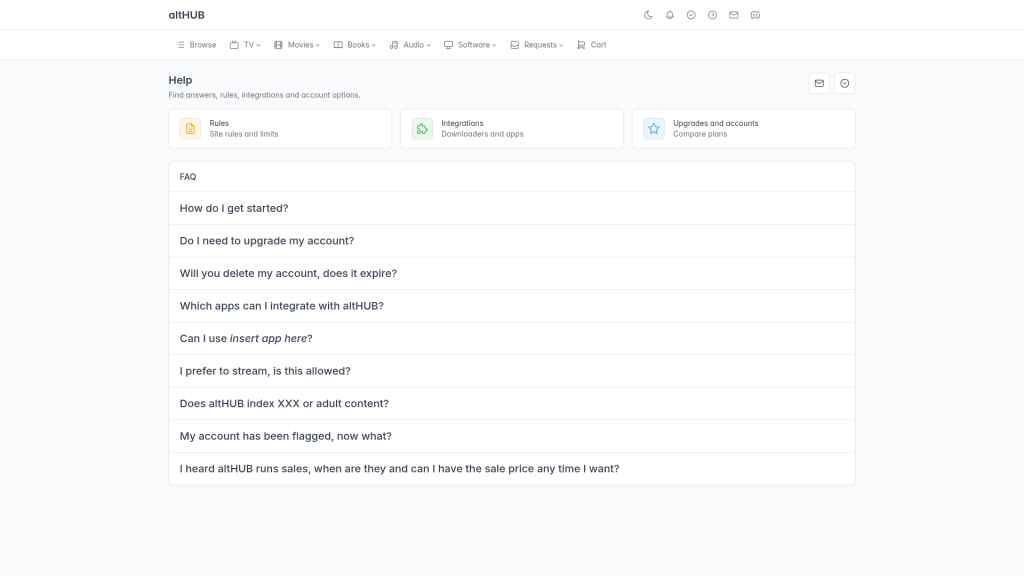This screenshot has height=576, width=1024.
Task: Expand 'Do I need to upgrade my account?'
Action: (512, 241)
